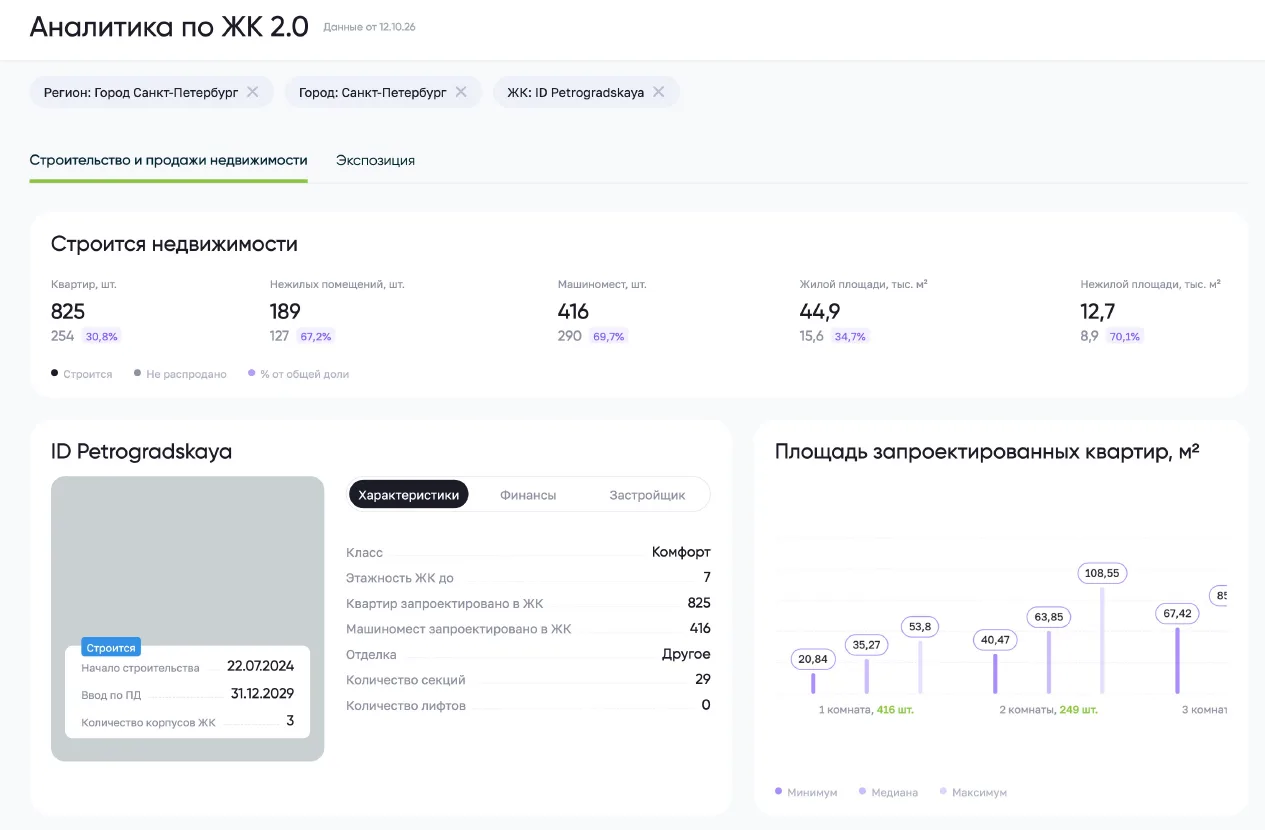
Task: Remove the Город: Санкт-Петербург filter chip
Action: (x=461, y=92)
